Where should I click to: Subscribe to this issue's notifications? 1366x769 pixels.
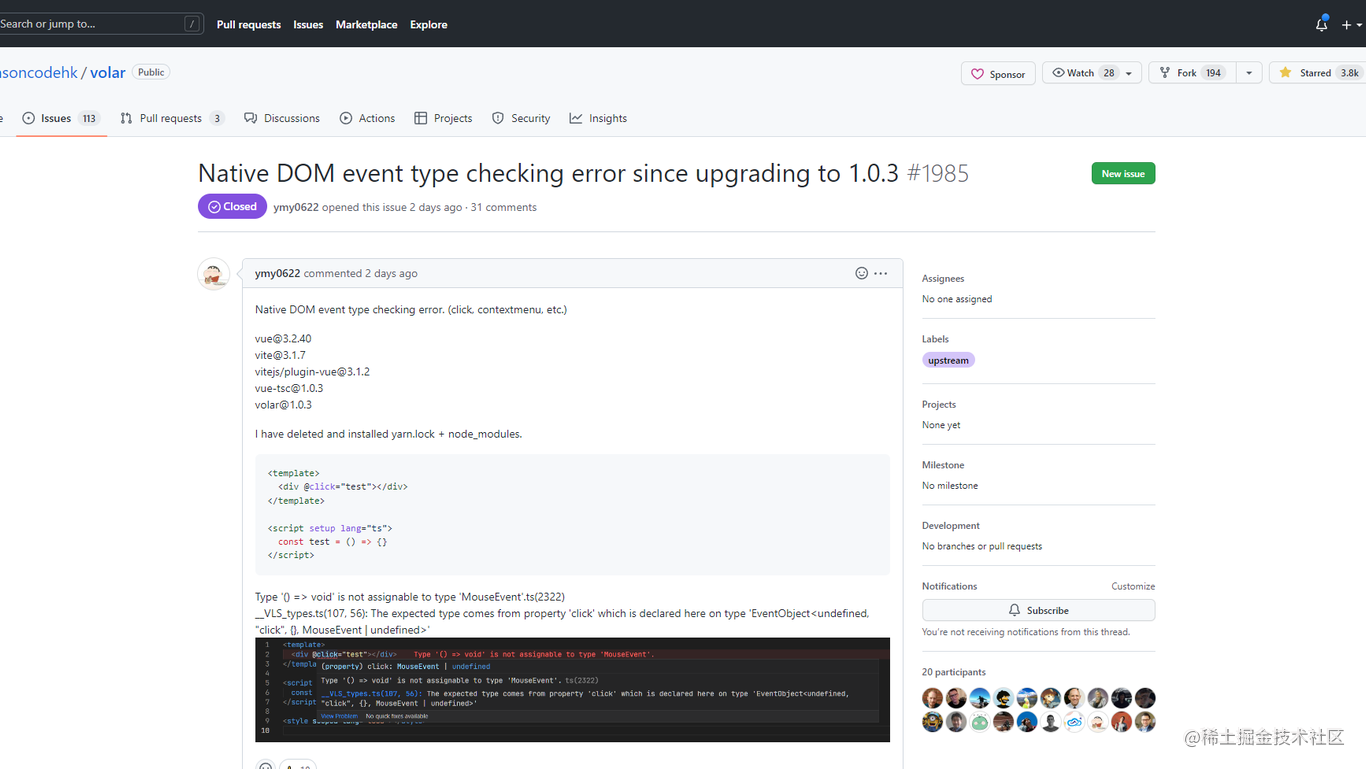point(1038,610)
